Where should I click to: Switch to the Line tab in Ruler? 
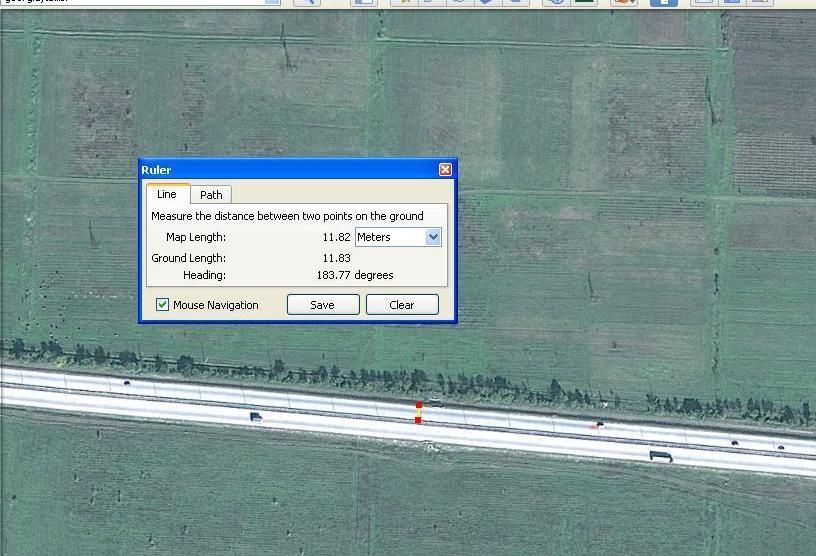point(168,194)
